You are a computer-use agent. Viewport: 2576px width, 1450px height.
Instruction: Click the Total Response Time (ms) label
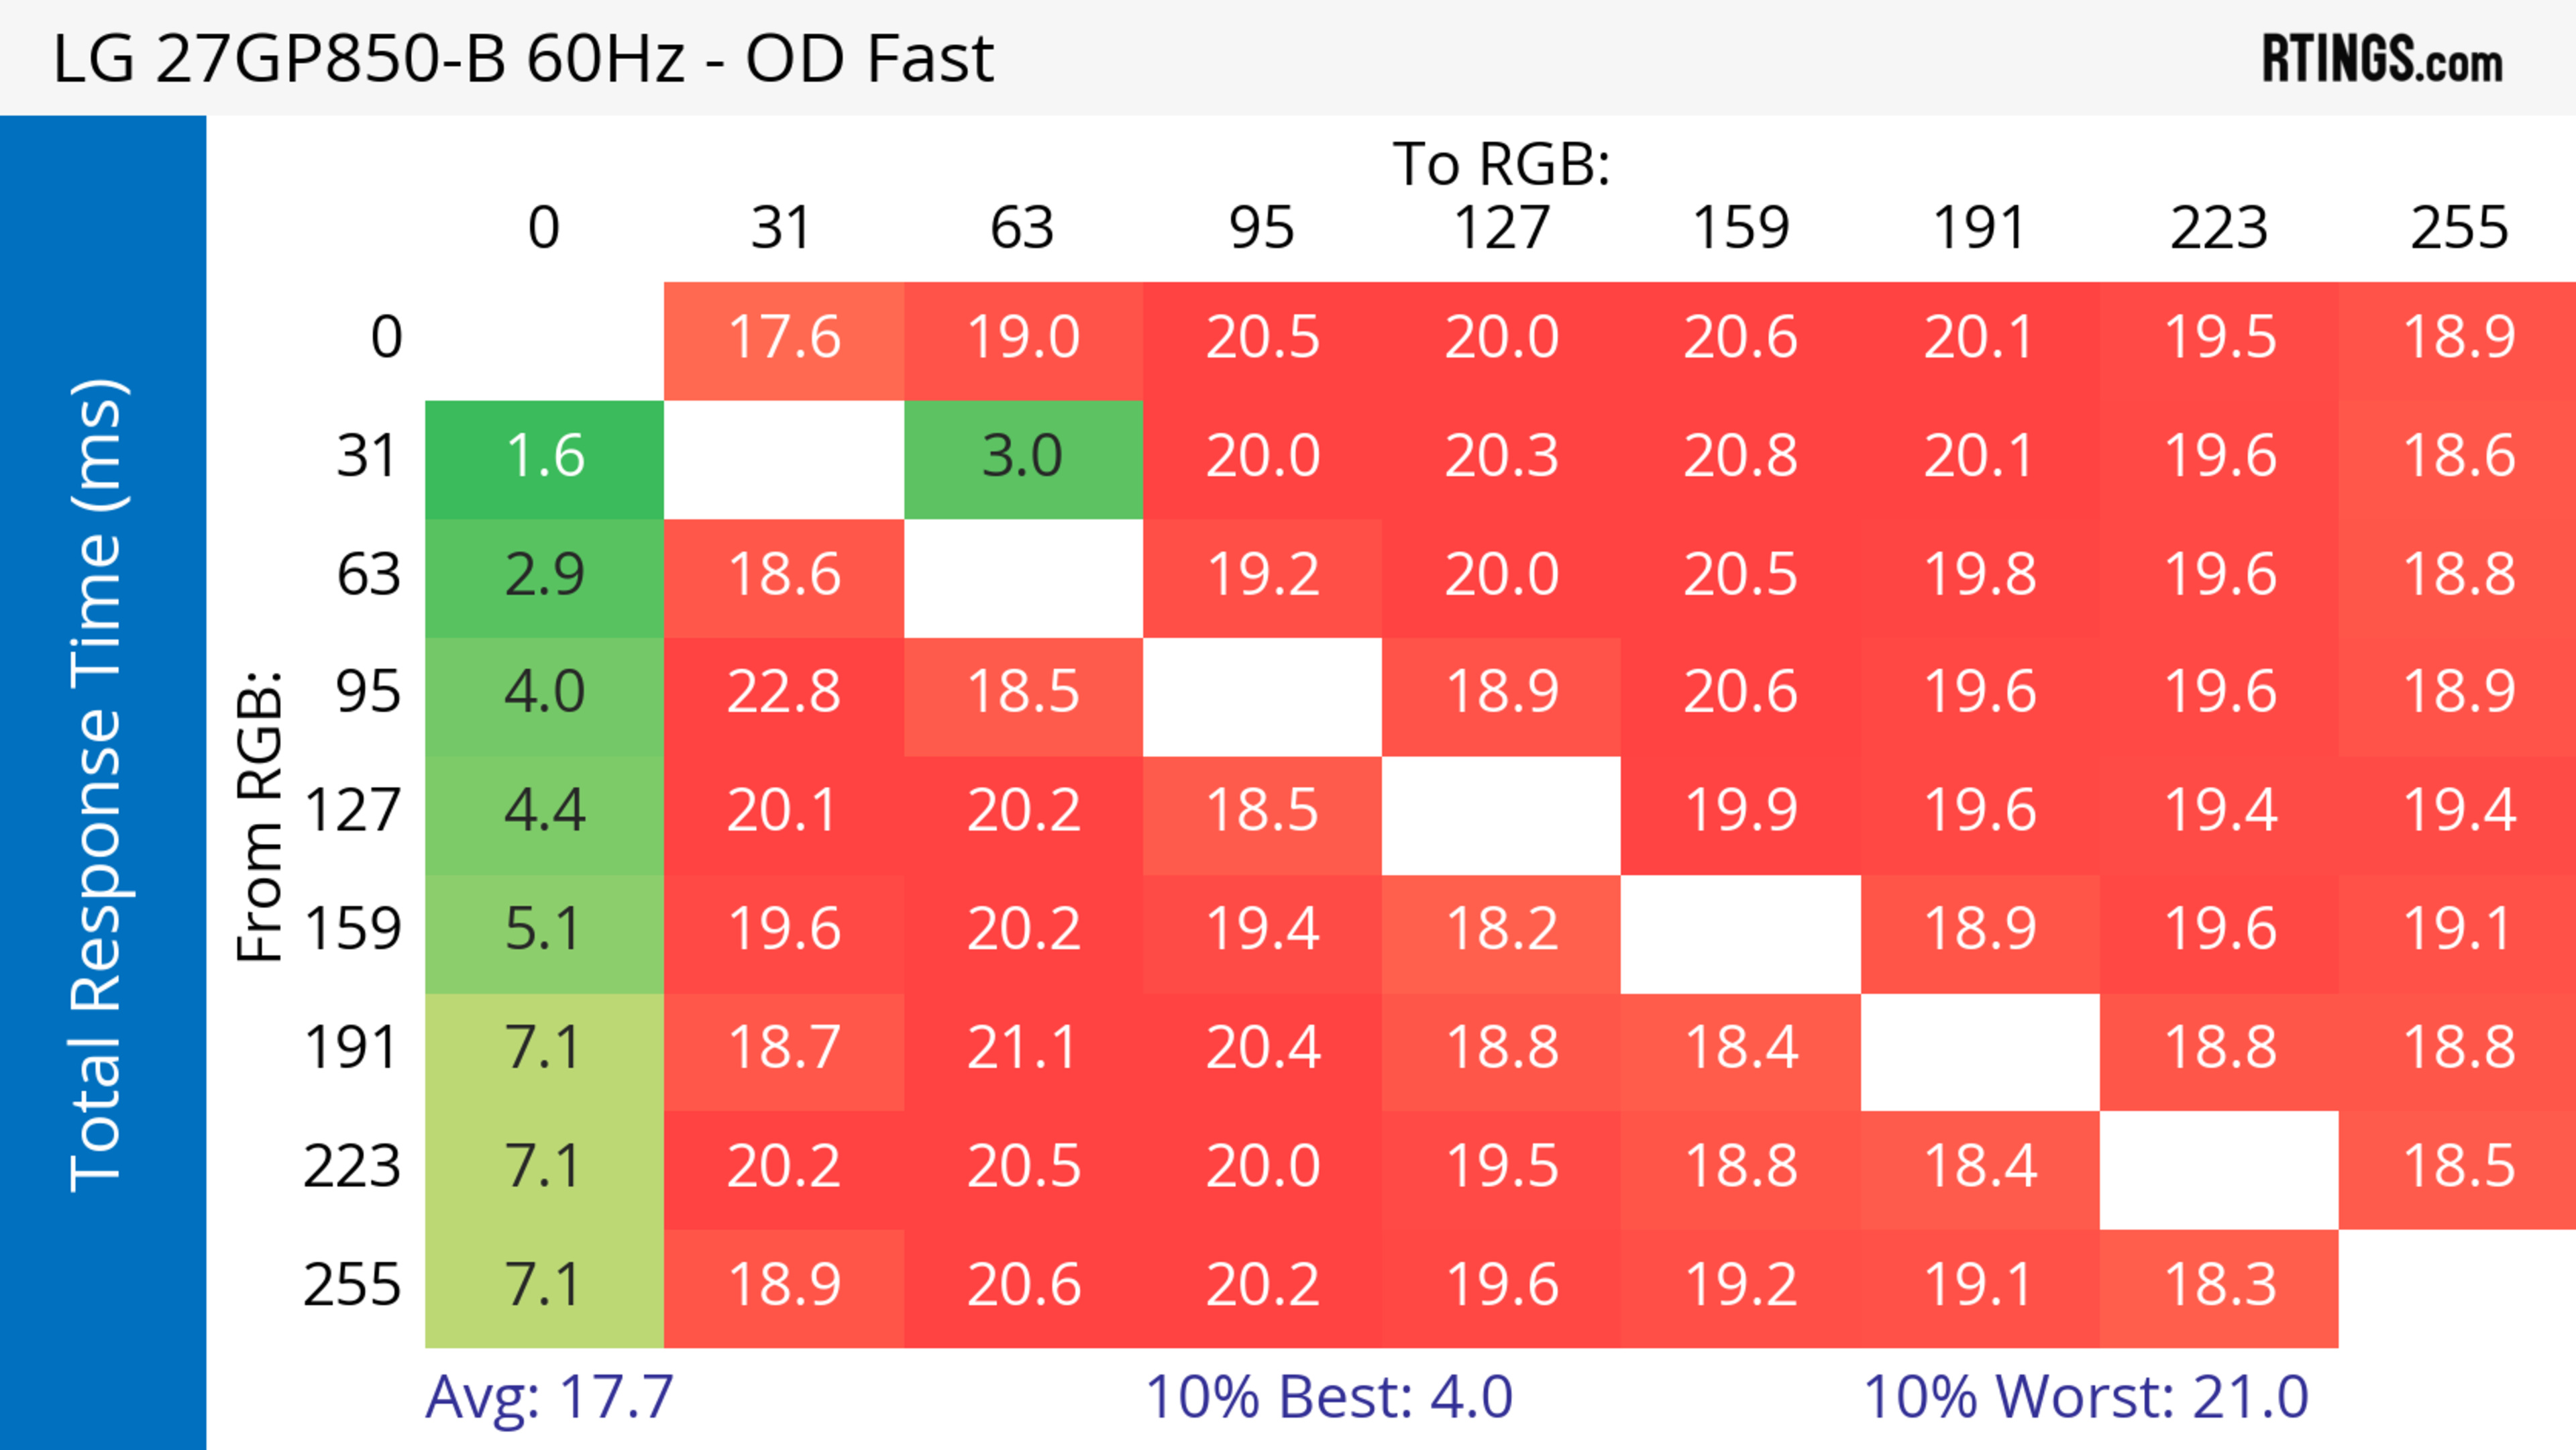(x=98, y=785)
